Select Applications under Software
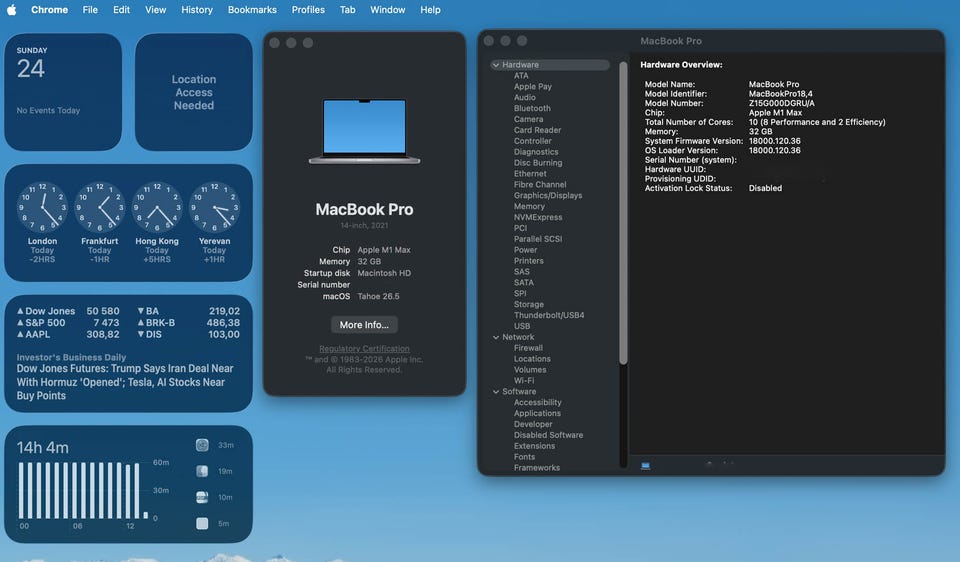 coord(537,414)
